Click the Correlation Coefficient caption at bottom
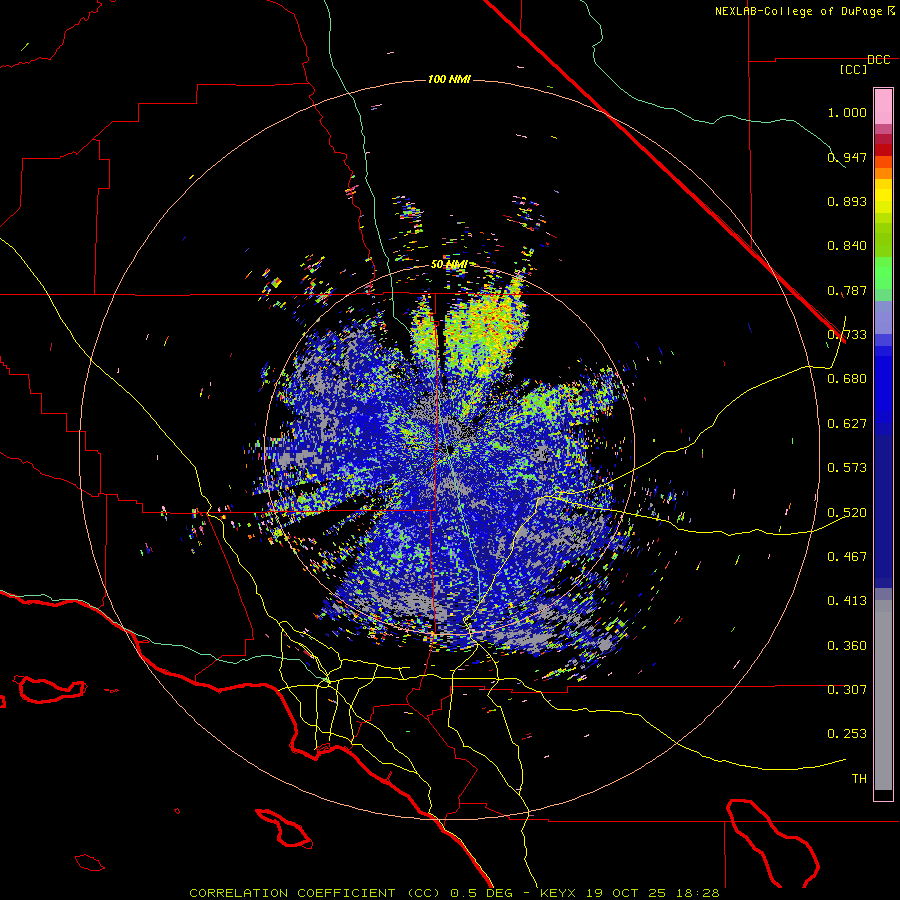This screenshot has height=900, width=900. click(454, 893)
